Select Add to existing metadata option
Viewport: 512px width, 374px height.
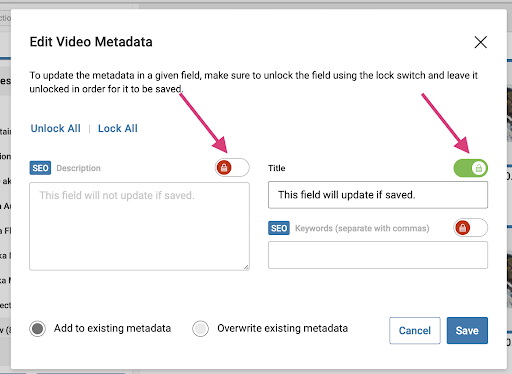click(37, 329)
